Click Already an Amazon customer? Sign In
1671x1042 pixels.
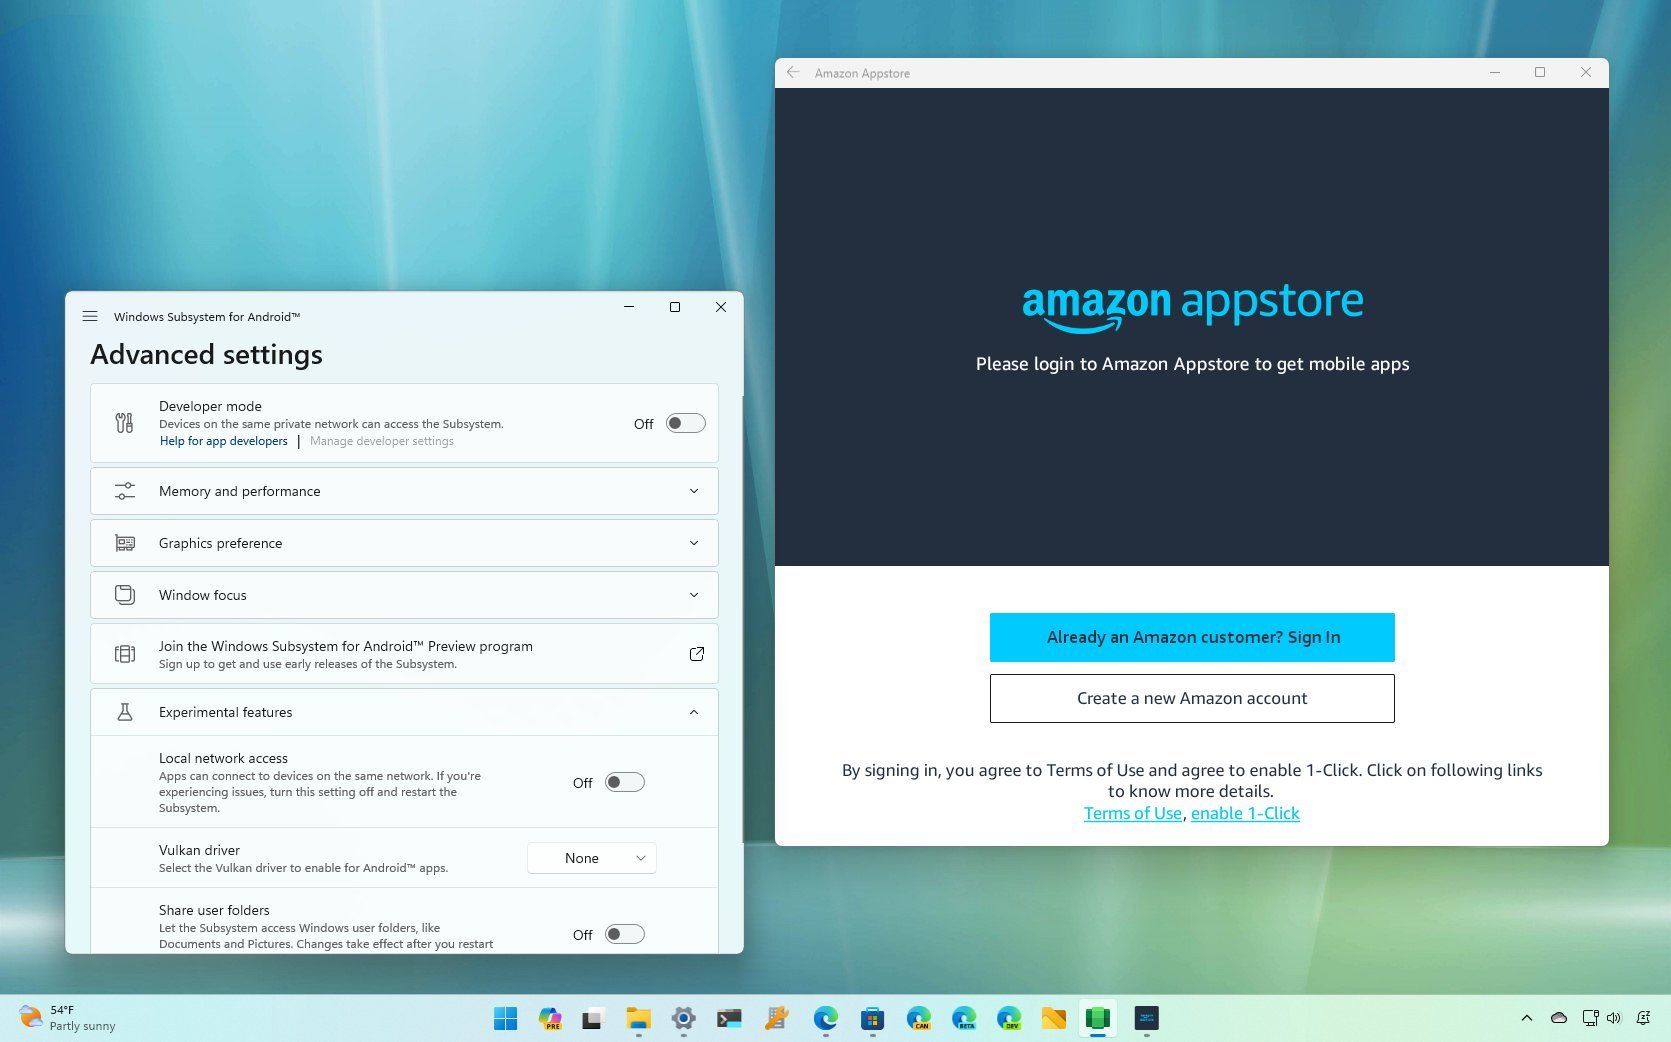(x=1191, y=637)
